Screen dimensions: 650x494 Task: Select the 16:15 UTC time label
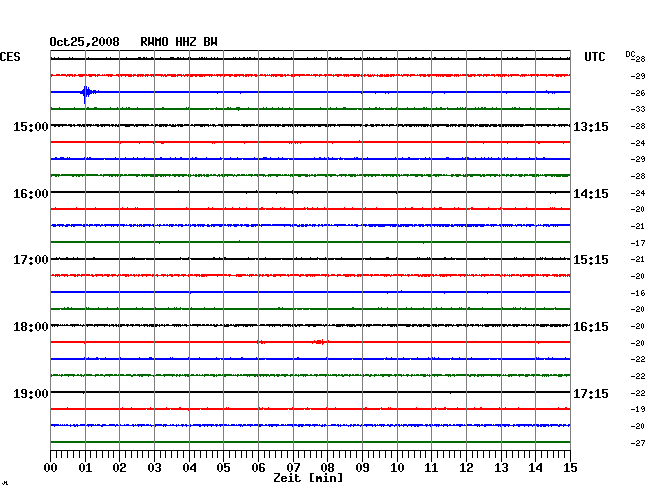[x=591, y=327]
